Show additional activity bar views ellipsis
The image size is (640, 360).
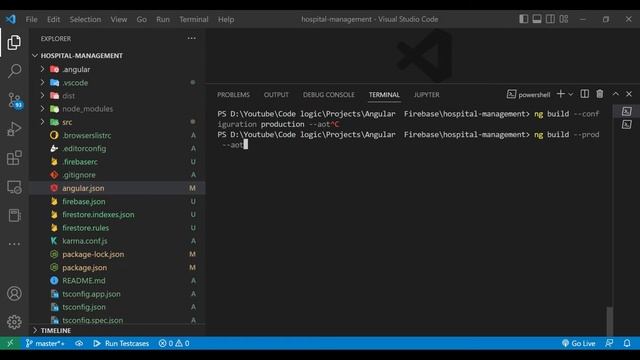point(14,244)
